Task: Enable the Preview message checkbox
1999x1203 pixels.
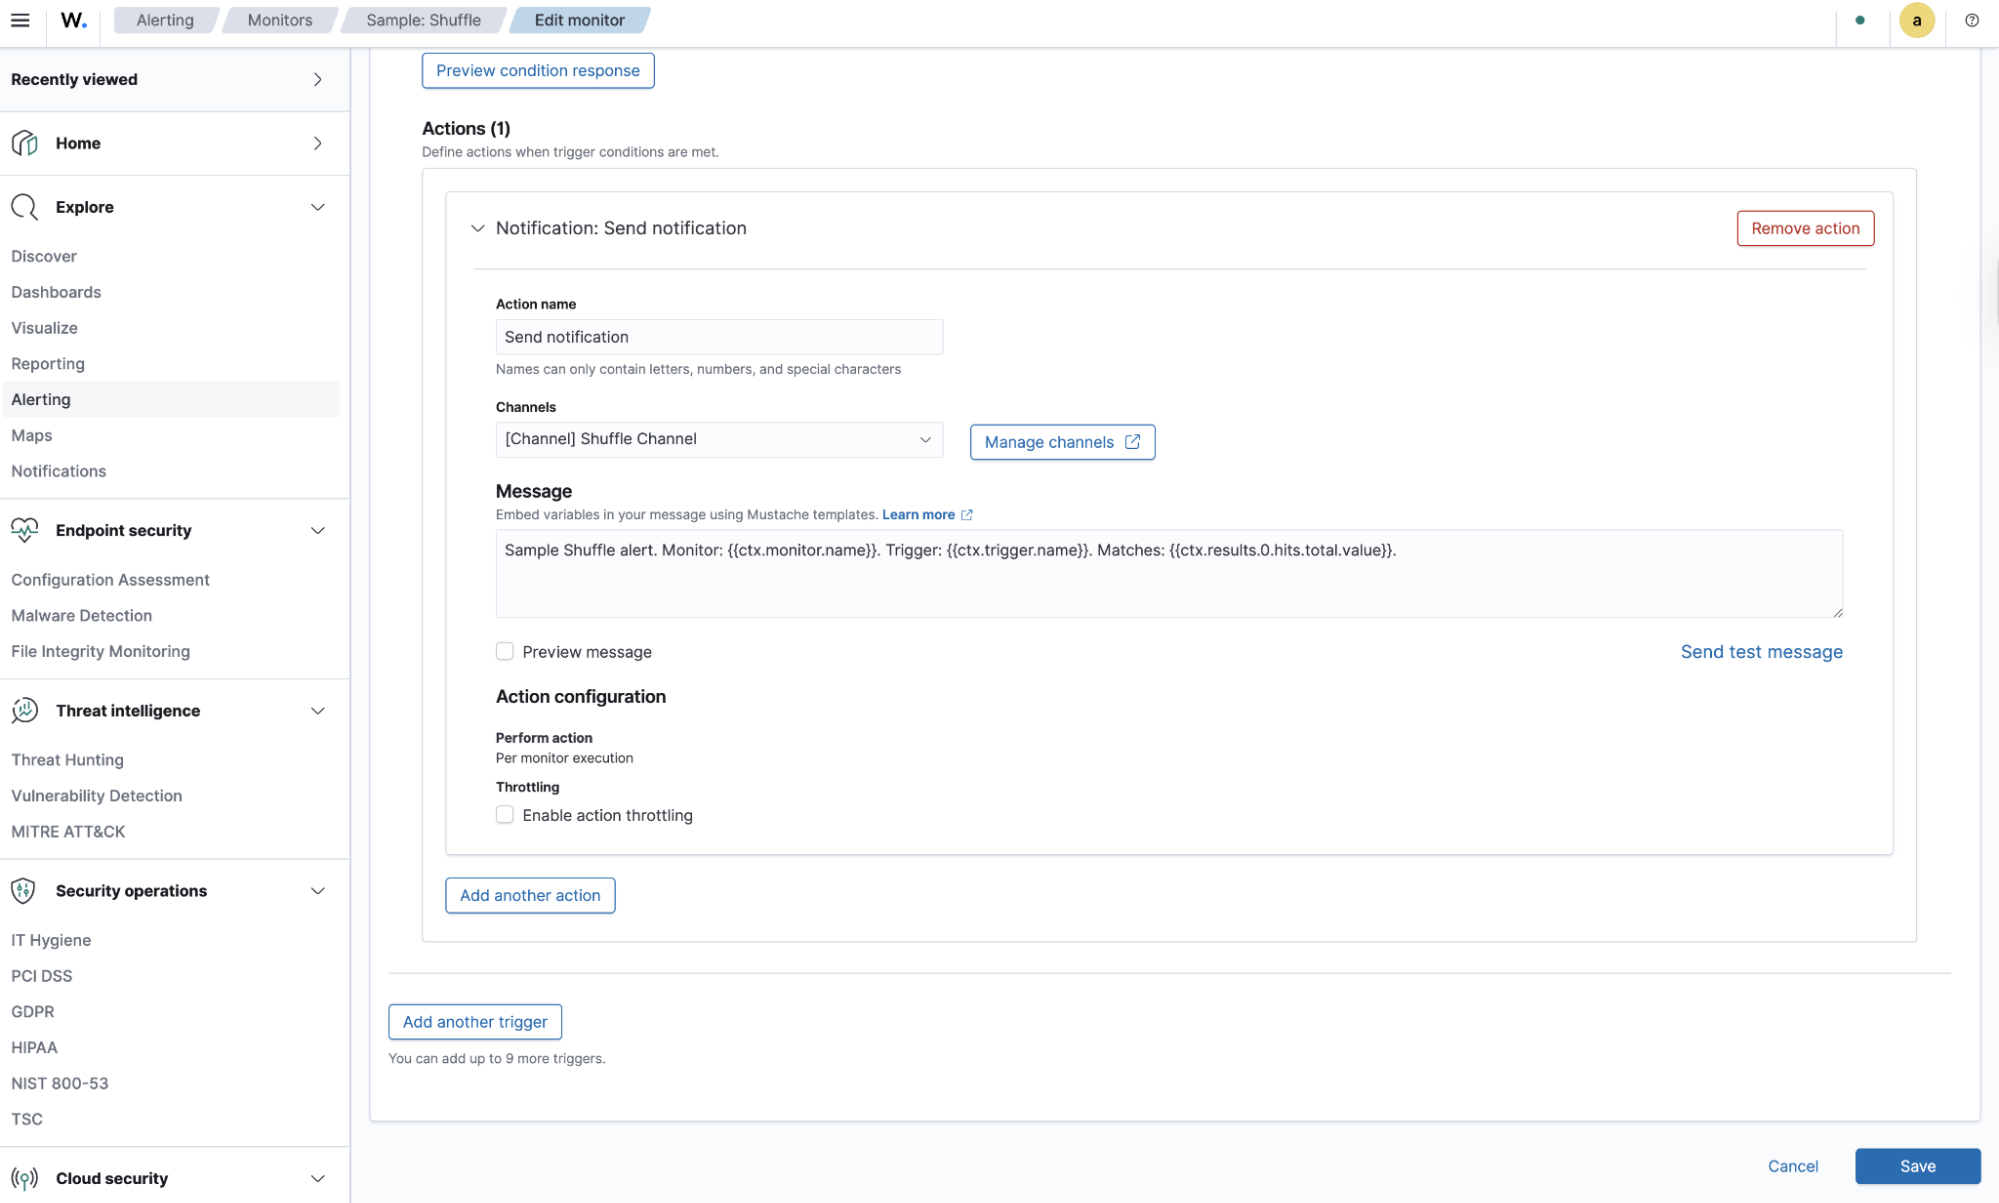Action: (x=505, y=651)
